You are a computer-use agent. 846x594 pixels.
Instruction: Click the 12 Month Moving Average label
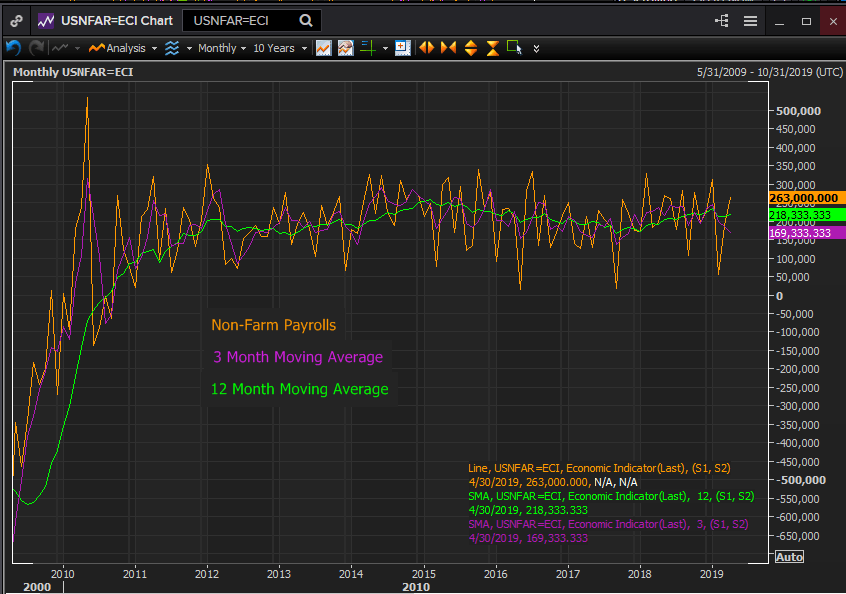click(x=299, y=389)
